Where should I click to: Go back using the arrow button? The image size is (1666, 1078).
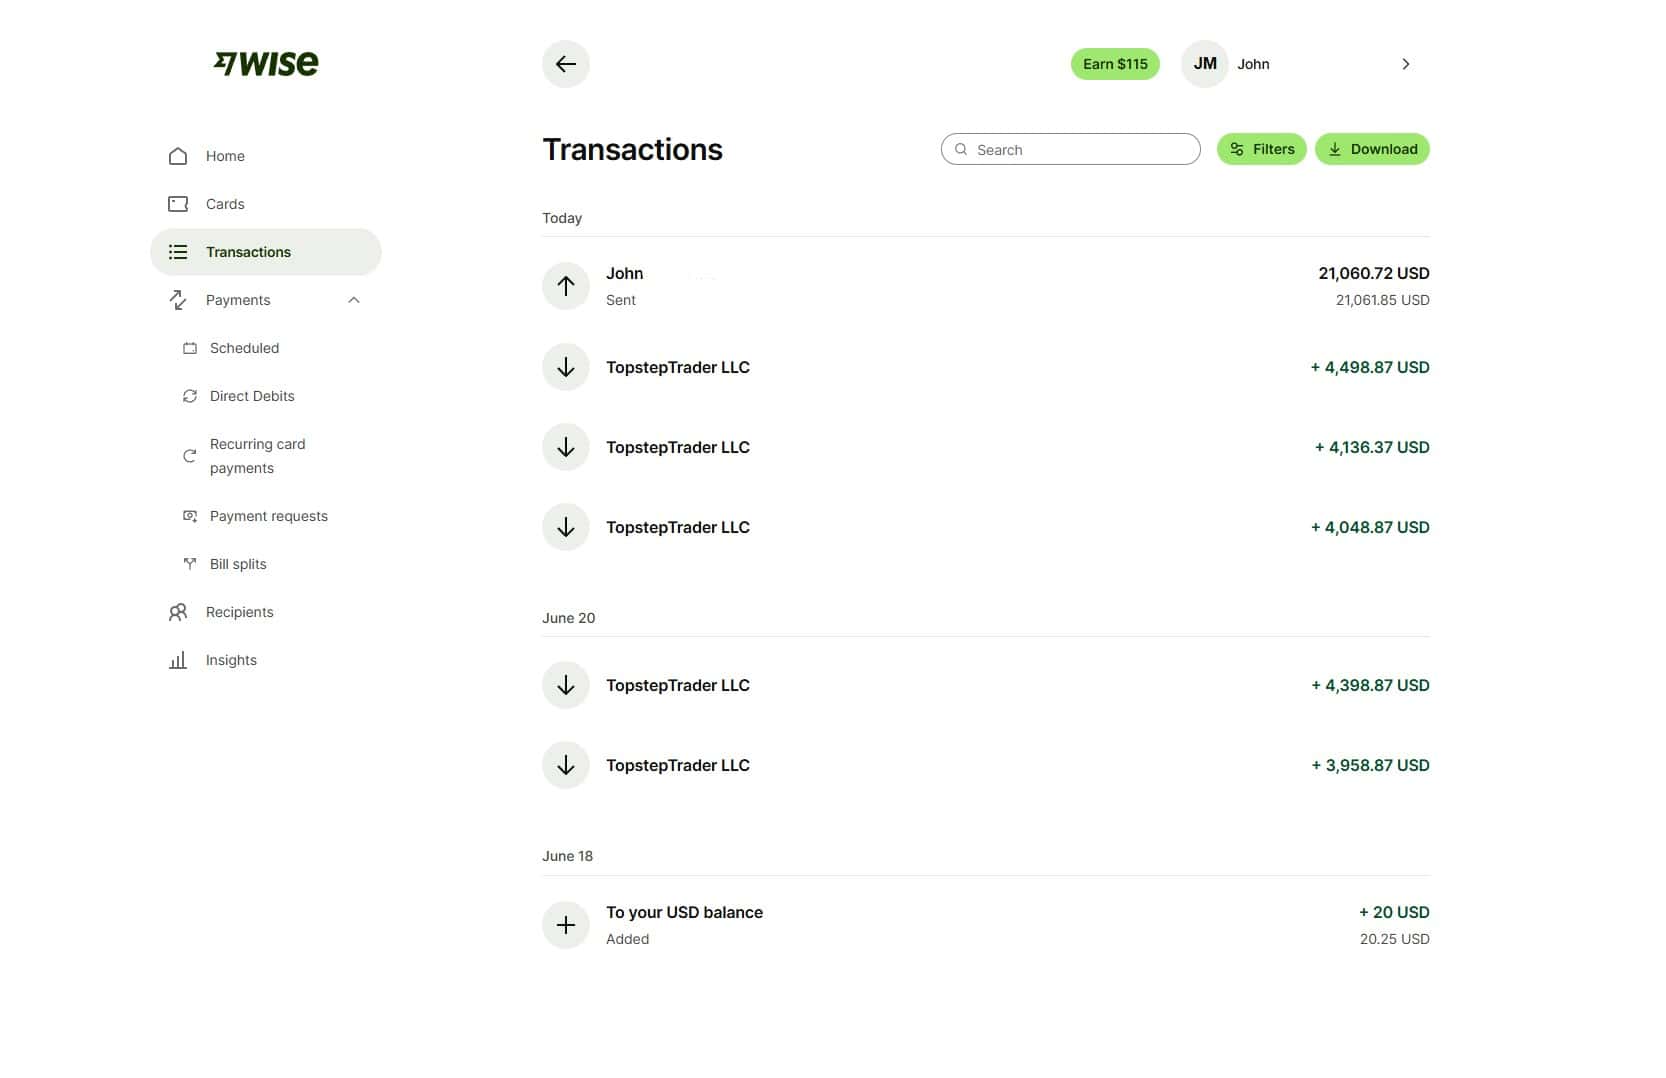(x=566, y=64)
